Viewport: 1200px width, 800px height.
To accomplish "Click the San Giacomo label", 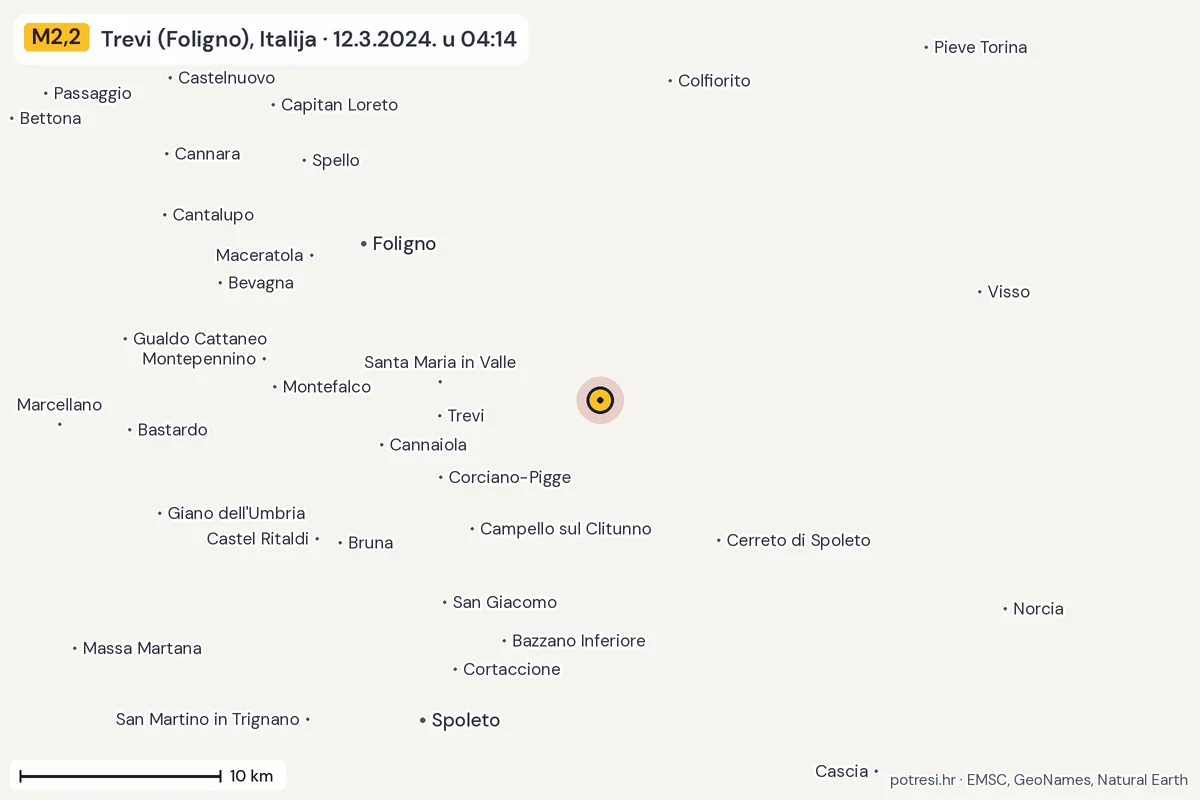I will (x=505, y=603).
